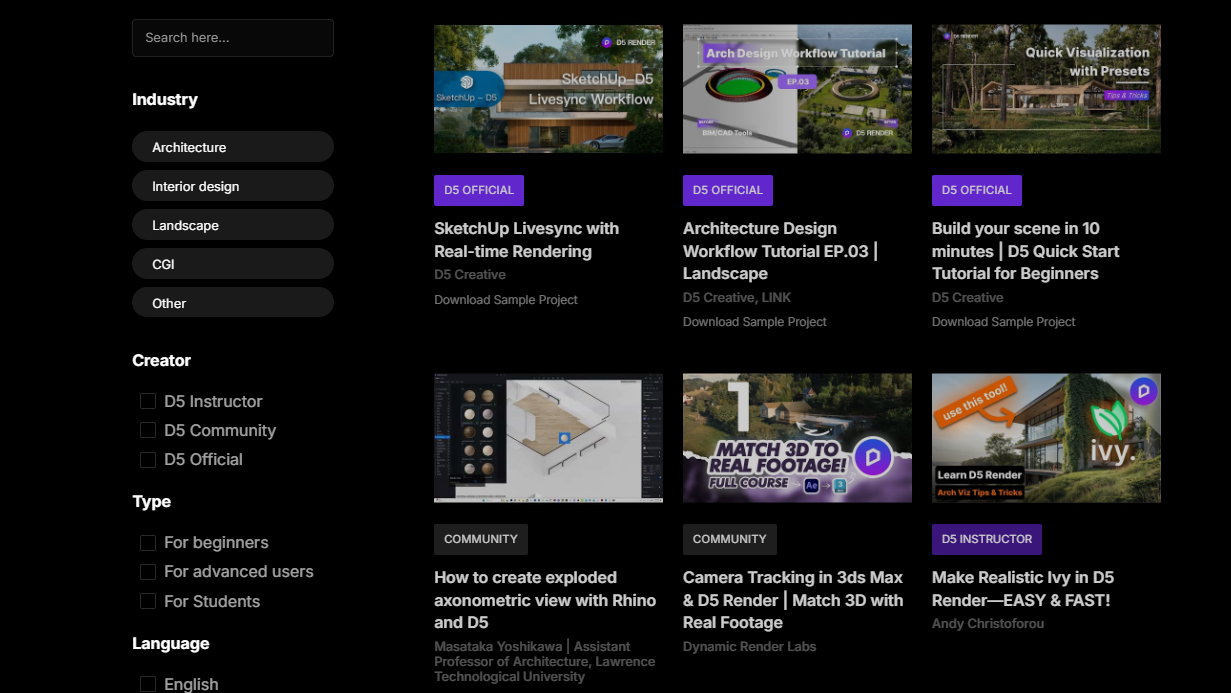Image resolution: width=1231 pixels, height=693 pixels.
Task: Open the SketchUp–D5 Livesync Workflow thumbnail
Action: tap(548, 89)
